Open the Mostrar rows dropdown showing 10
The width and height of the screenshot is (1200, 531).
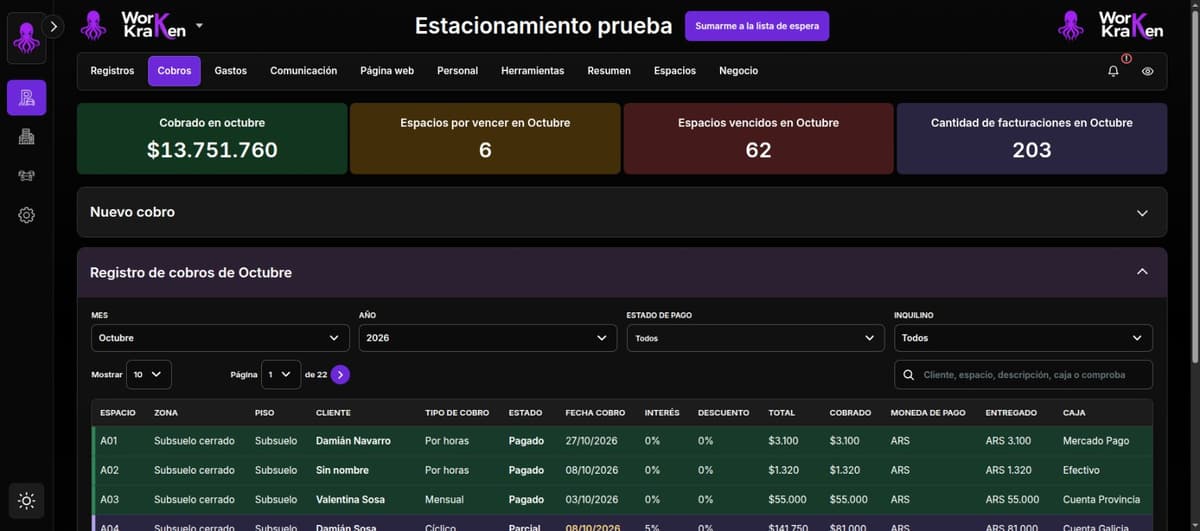pos(149,374)
